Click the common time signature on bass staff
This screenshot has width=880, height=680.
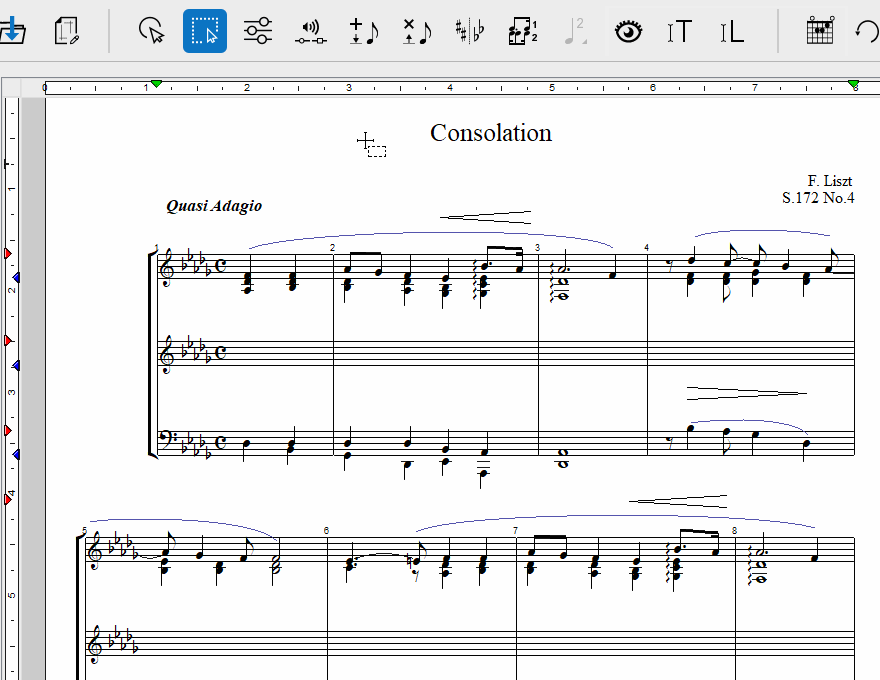221,443
